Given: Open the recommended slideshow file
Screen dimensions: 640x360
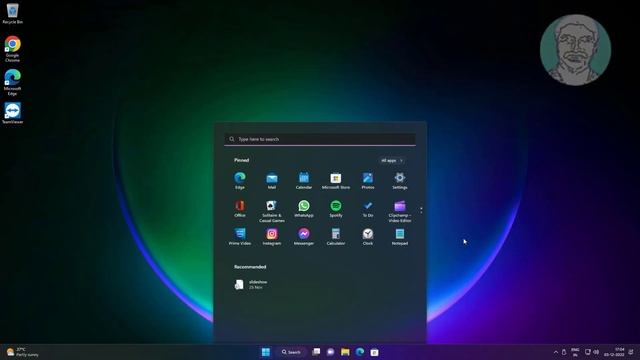Looking at the screenshot, I should pos(251,284).
